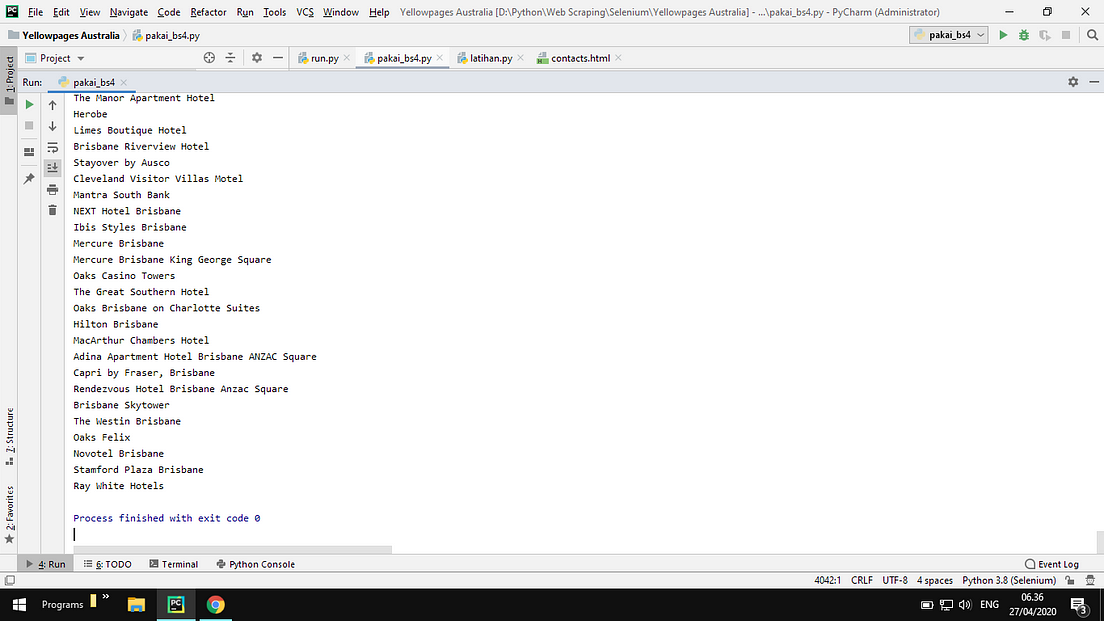
Task: Close the pakai_bs4.py editor tab
Action: tap(440, 58)
